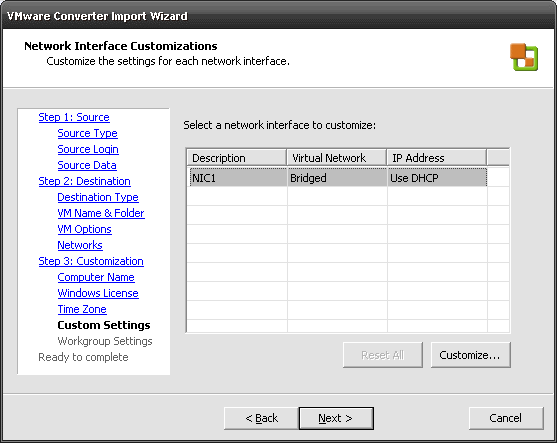Viewport: 557px width, 443px height.
Task: Click the VMware Converter Import Wizard title bar
Action: 278,16
